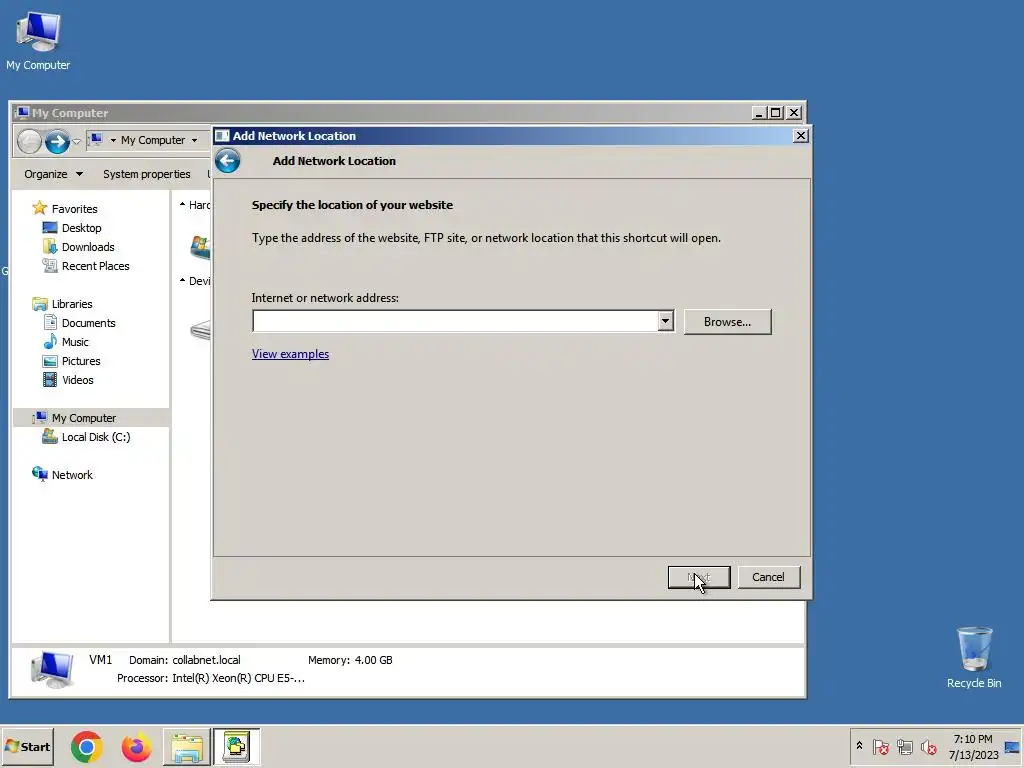Click the muted volume tray icon
Screen dimensions: 1024x768
[x=928, y=746]
